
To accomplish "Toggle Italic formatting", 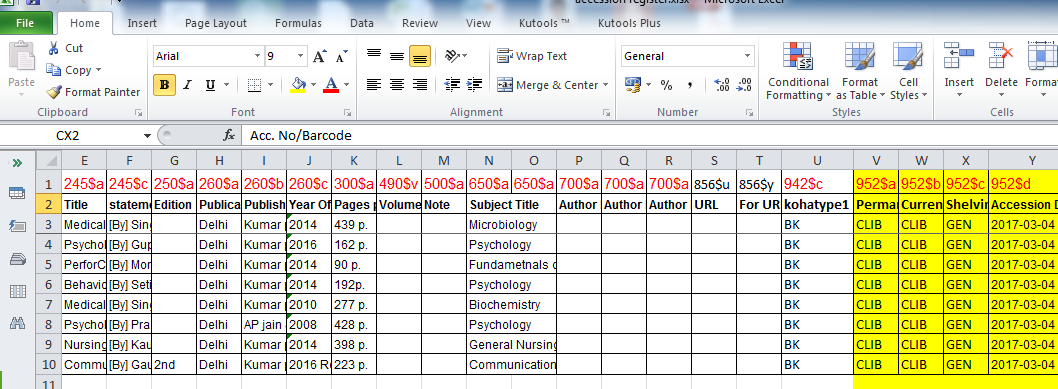I will pos(188,85).
